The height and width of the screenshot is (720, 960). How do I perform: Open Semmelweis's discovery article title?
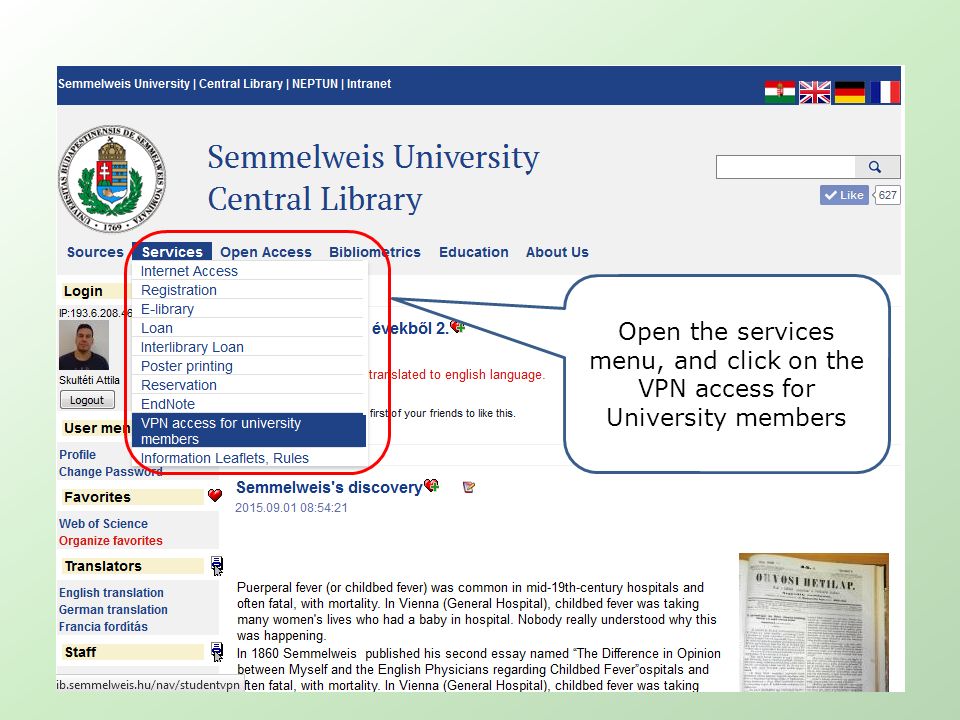(329, 487)
